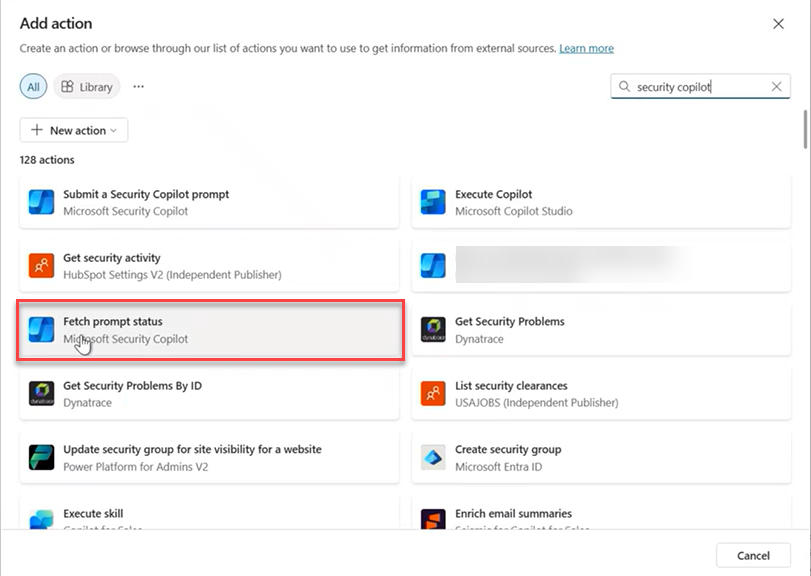Click Update security group for site visibility title
Image resolution: width=811 pixels, height=576 pixels.
(x=192, y=449)
